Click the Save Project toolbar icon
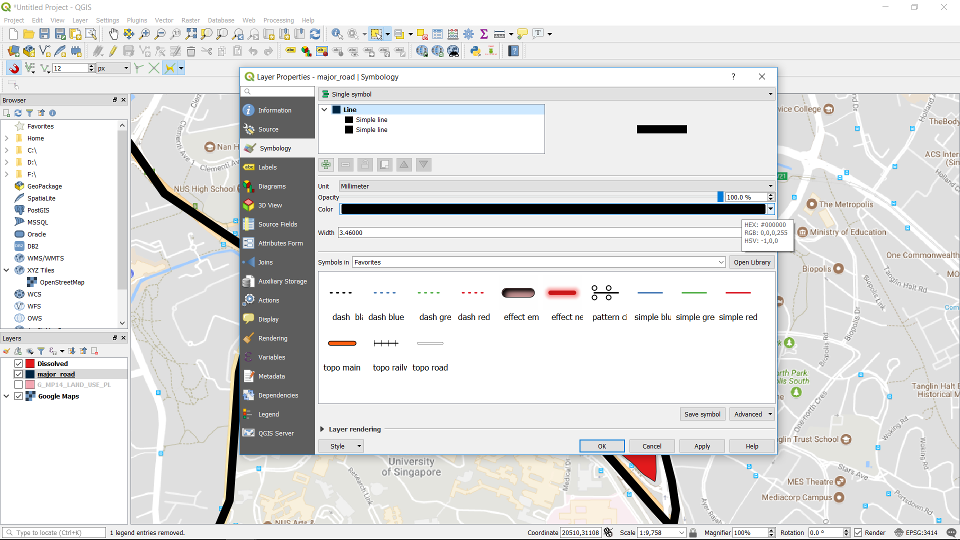The image size is (960, 540). [44, 34]
